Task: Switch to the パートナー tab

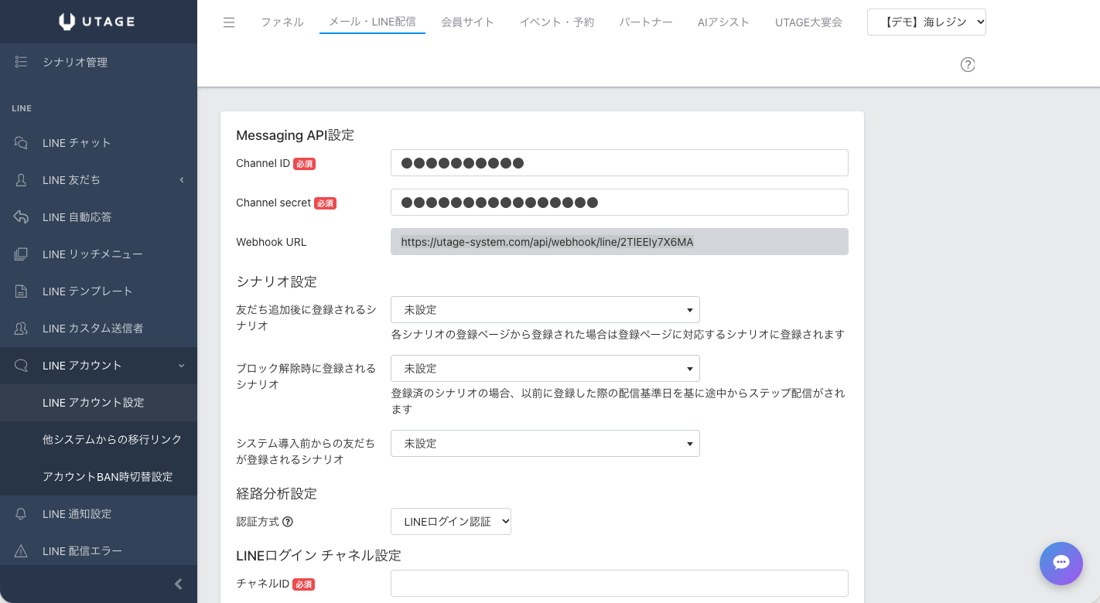Action: pyautogui.click(x=645, y=22)
